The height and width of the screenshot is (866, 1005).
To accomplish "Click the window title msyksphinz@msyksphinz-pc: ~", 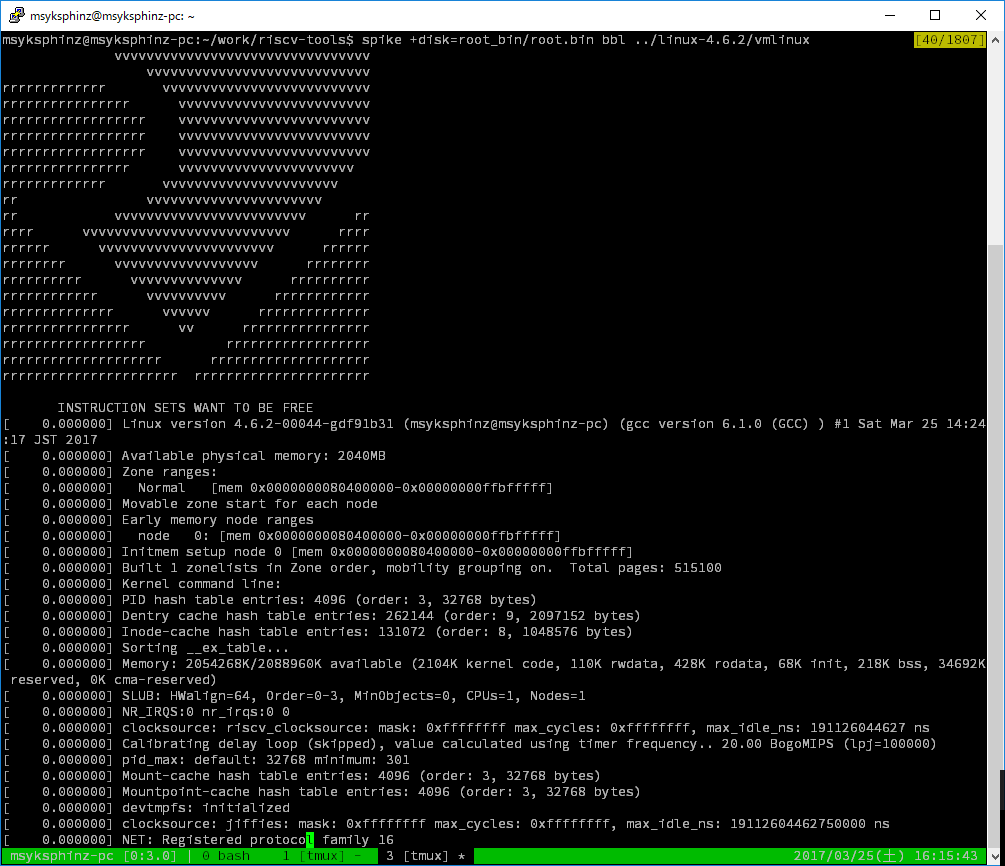I will click(x=112, y=16).
